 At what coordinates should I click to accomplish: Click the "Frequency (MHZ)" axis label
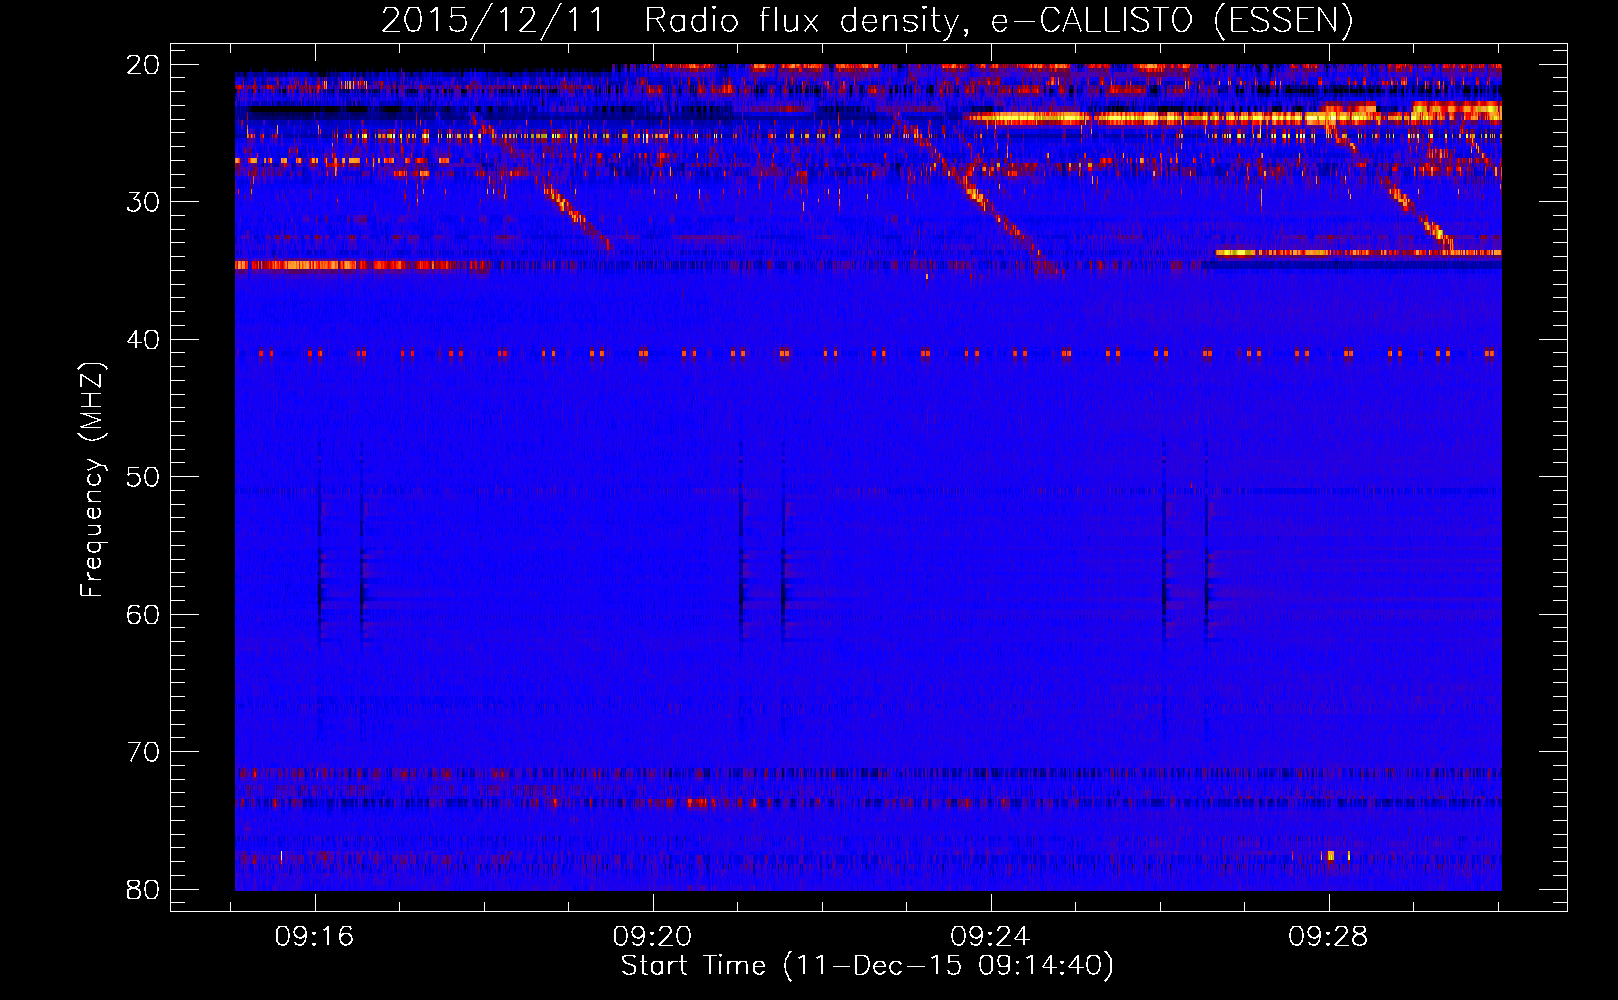(x=92, y=479)
